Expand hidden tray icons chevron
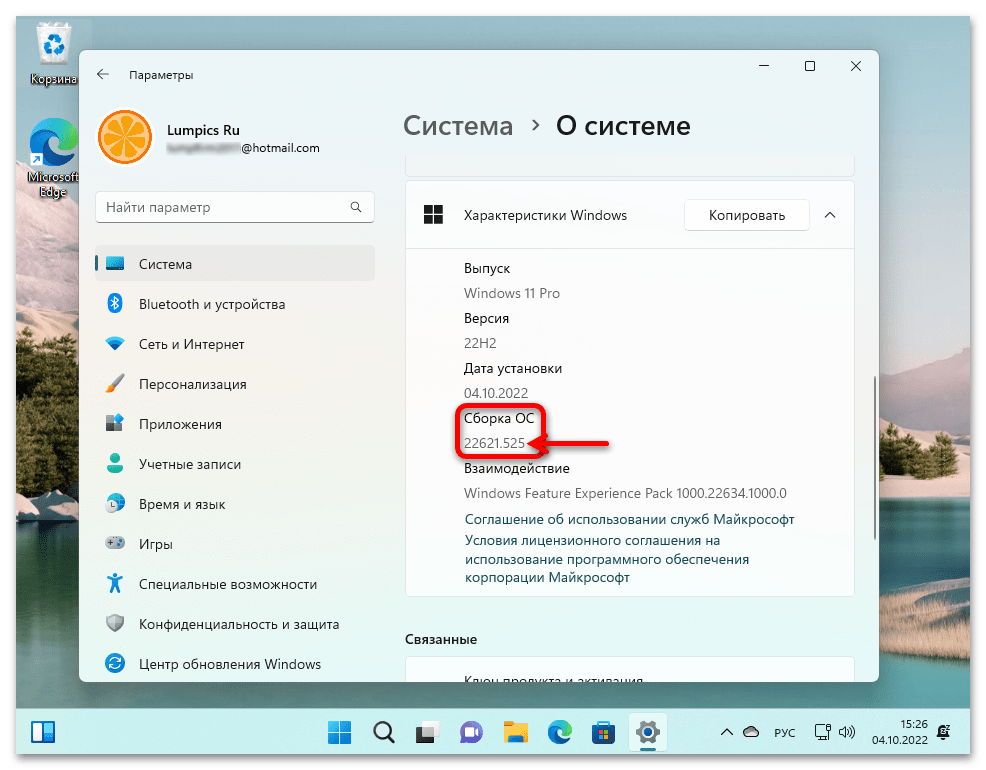The height and width of the screenshot is (770, 986). coord(727,732)
